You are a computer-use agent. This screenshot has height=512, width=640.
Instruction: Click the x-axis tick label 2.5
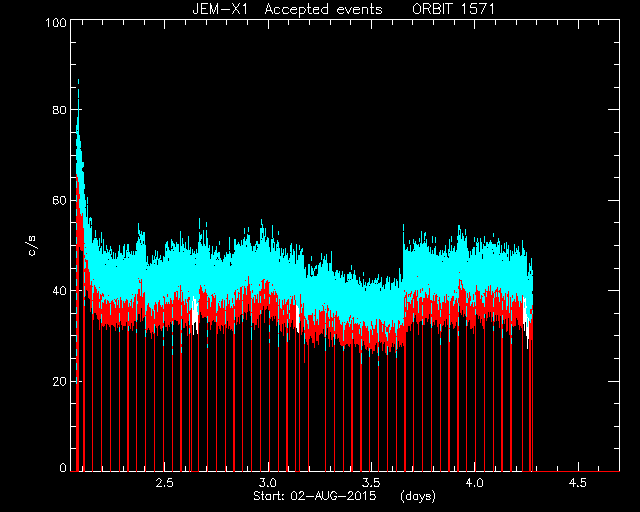tap(164, 483)
